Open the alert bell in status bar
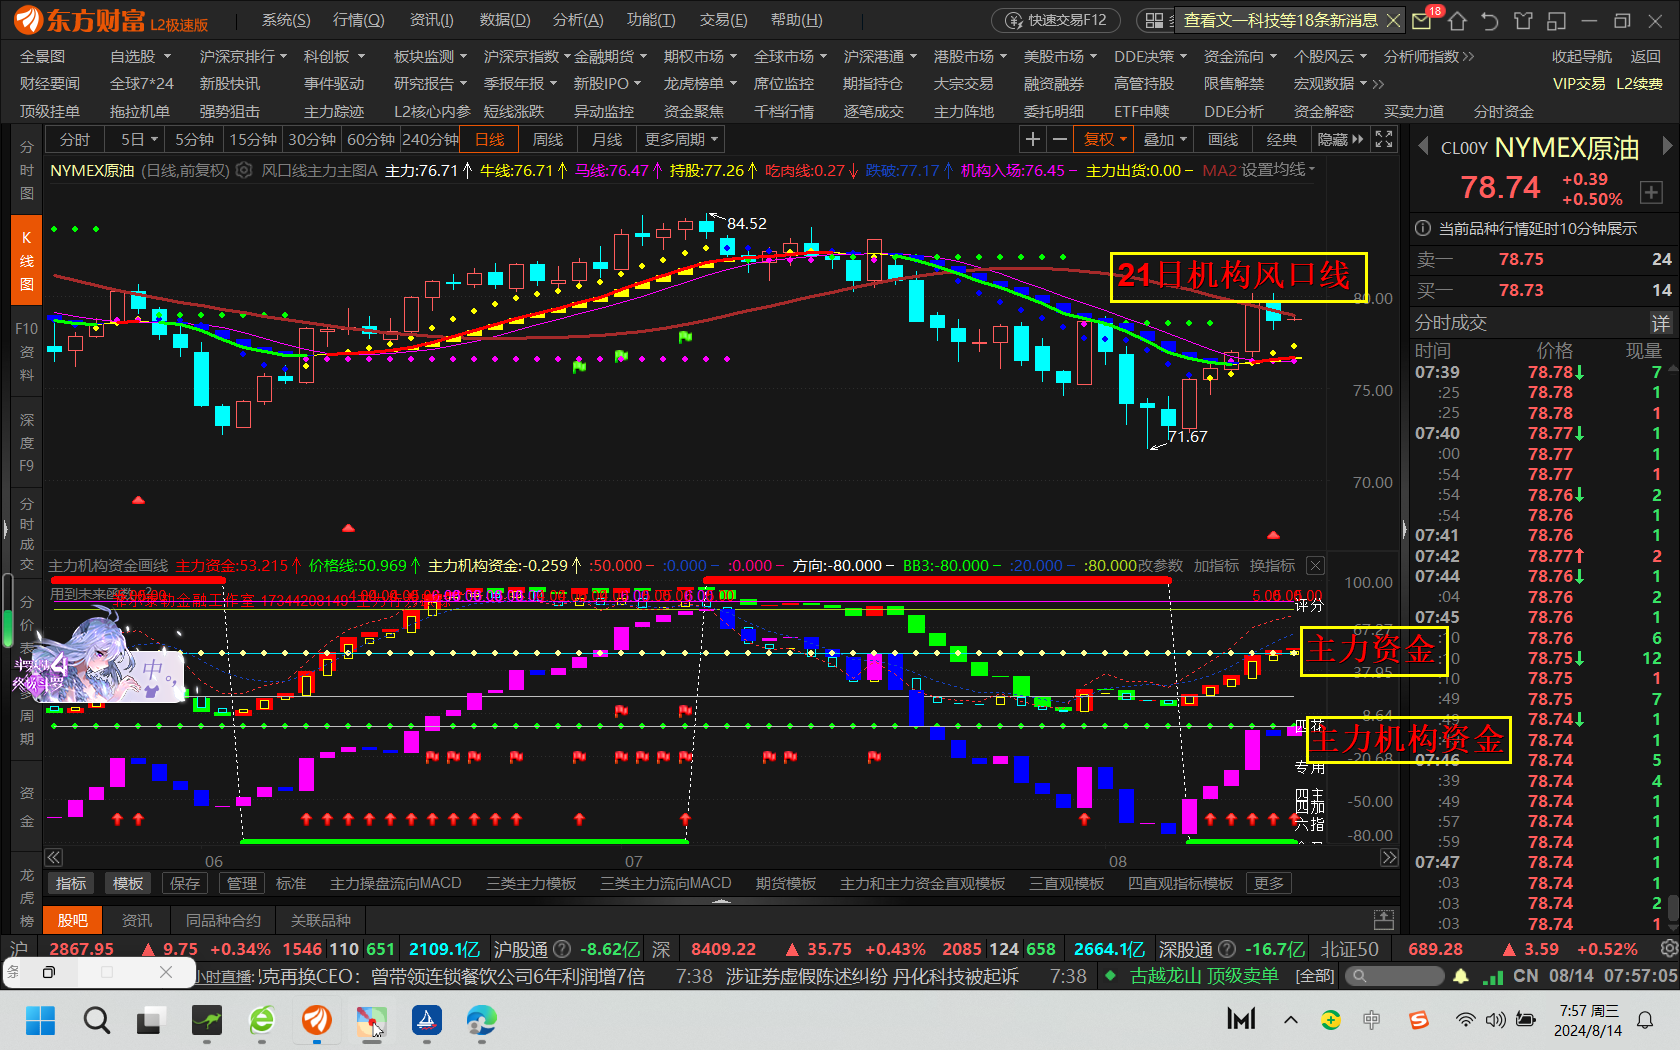The image size is (1680, 1050). point(1461,975)
